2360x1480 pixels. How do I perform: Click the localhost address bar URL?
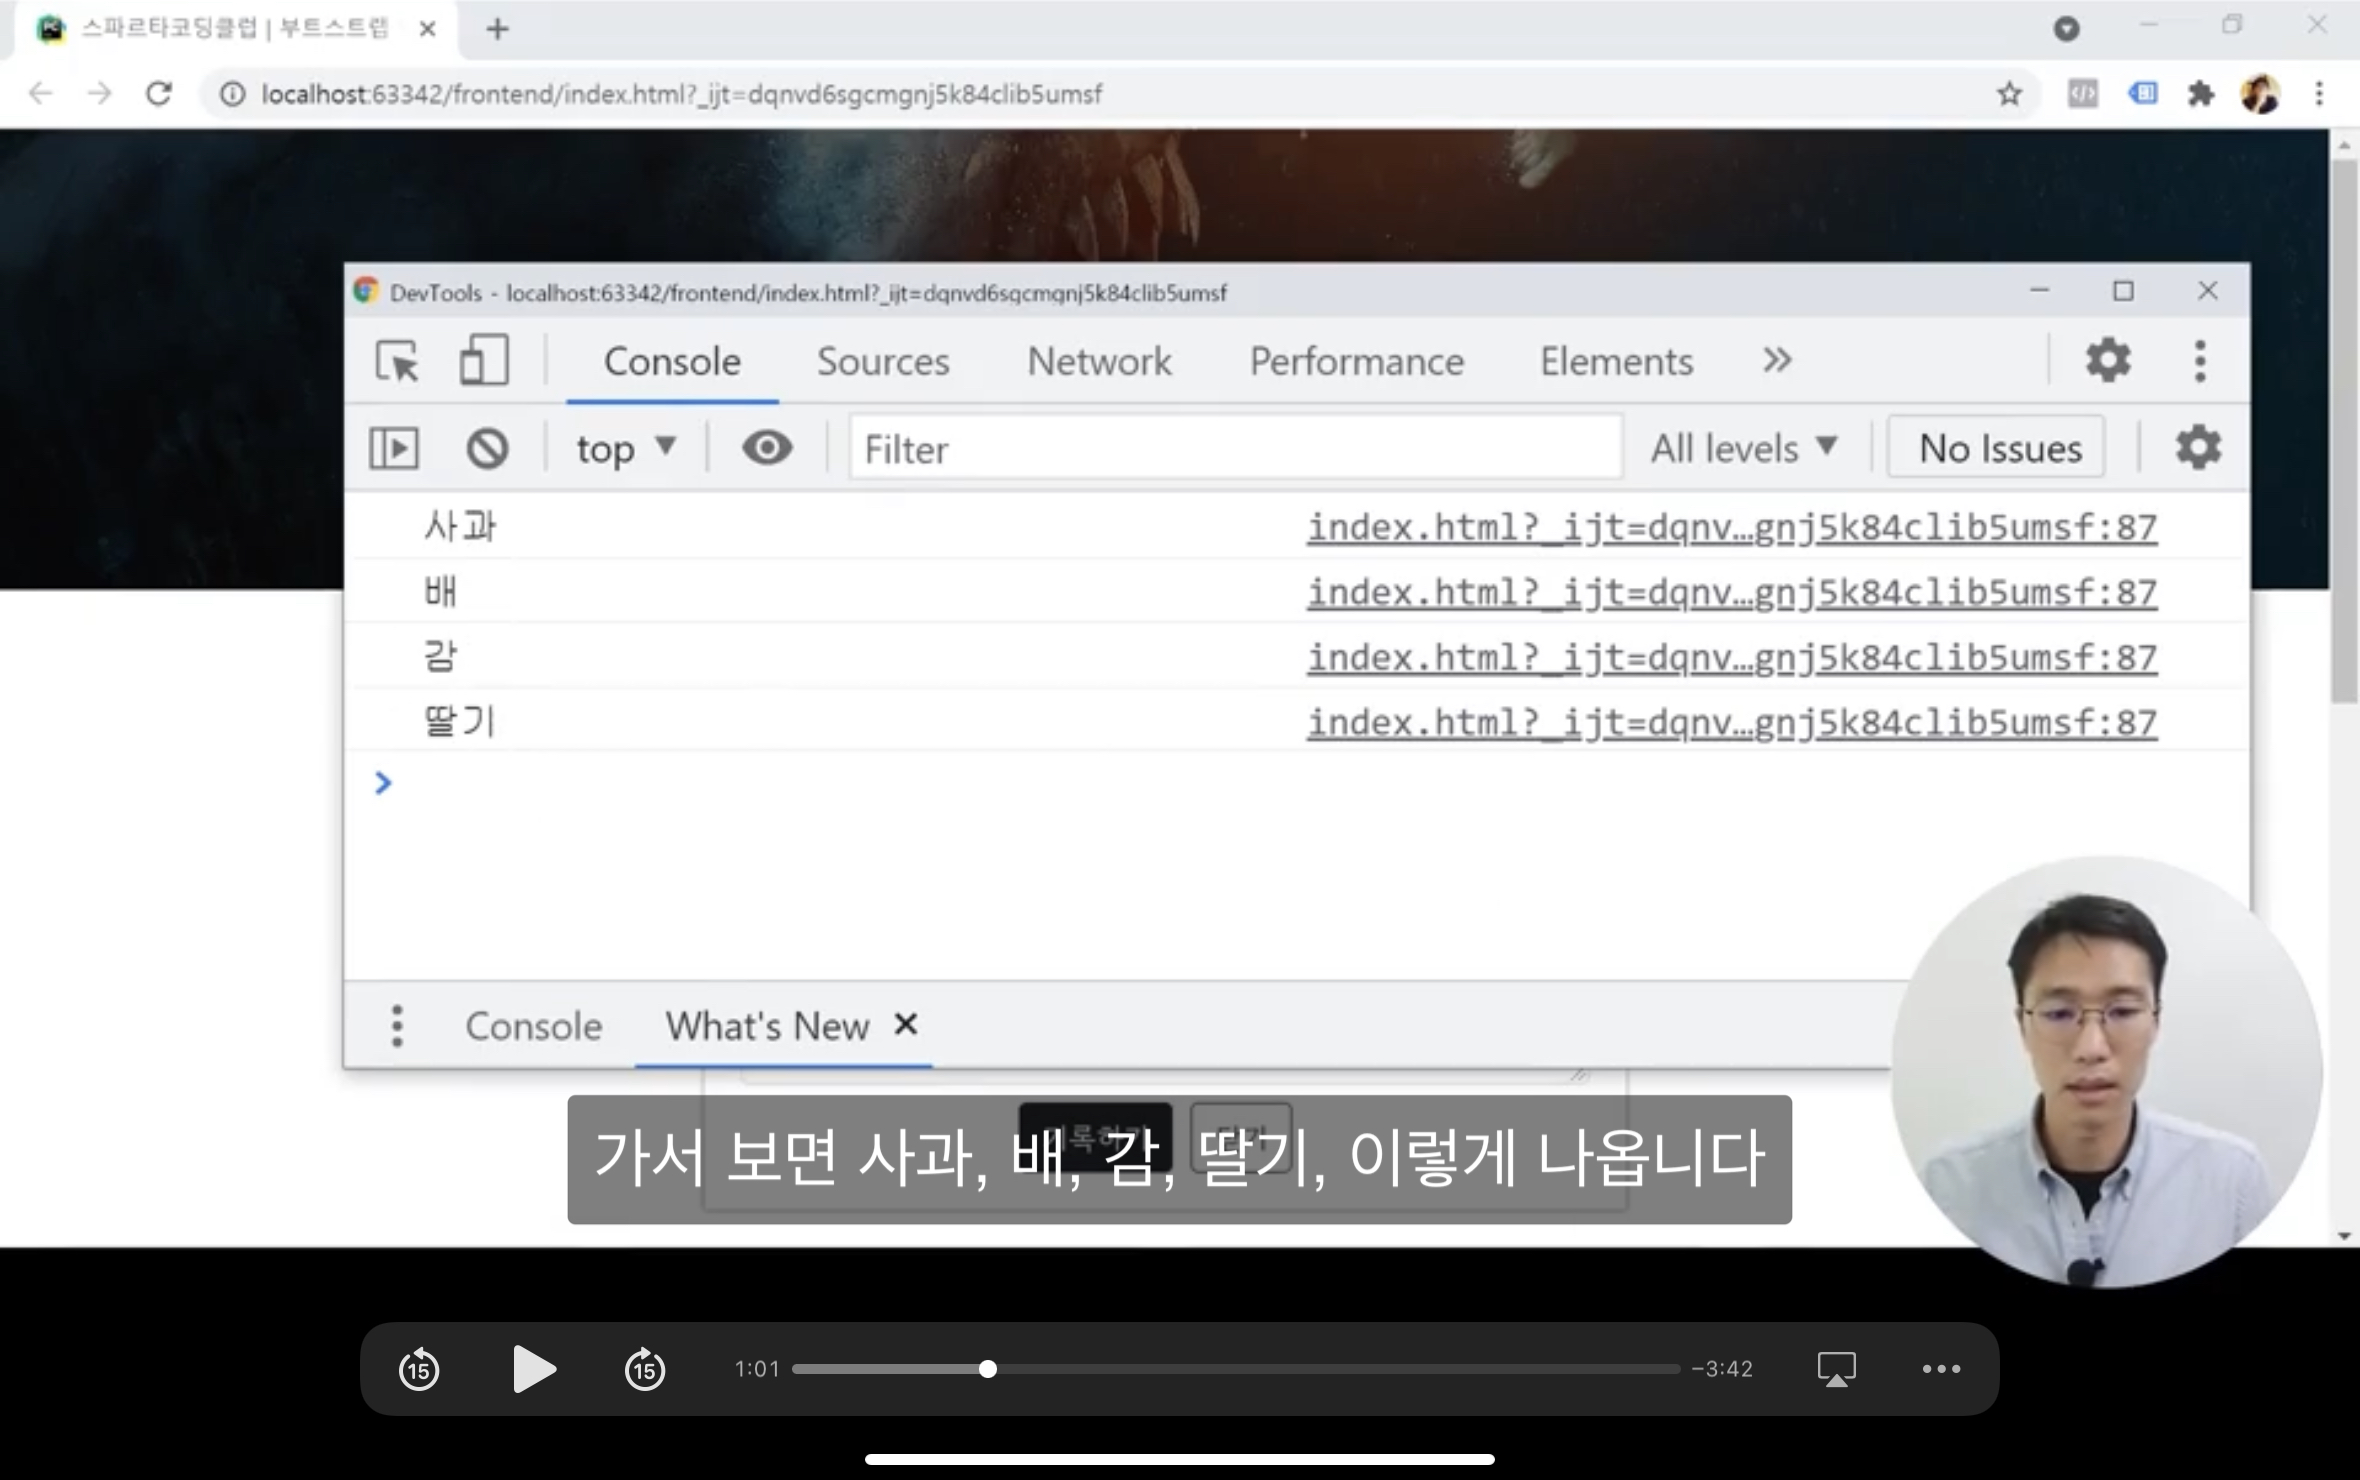[x=681, y=94]
